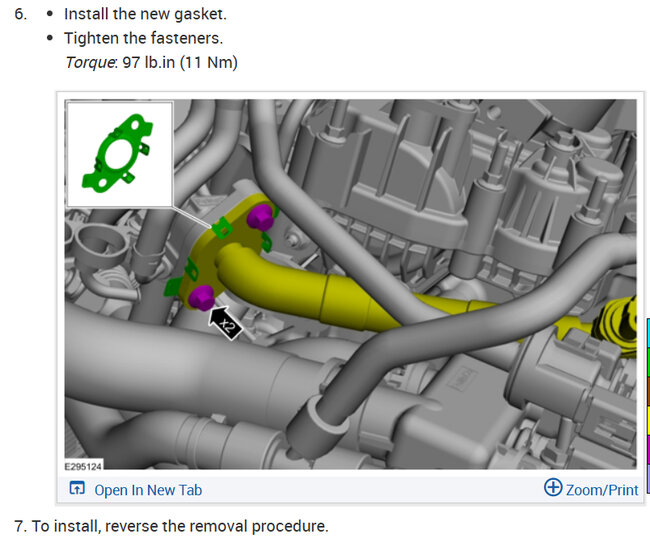Screen dimensions: 650x551
Task: Click the 'Tighten the fasteners' bullet text
Action: click(x=143, y=38)
